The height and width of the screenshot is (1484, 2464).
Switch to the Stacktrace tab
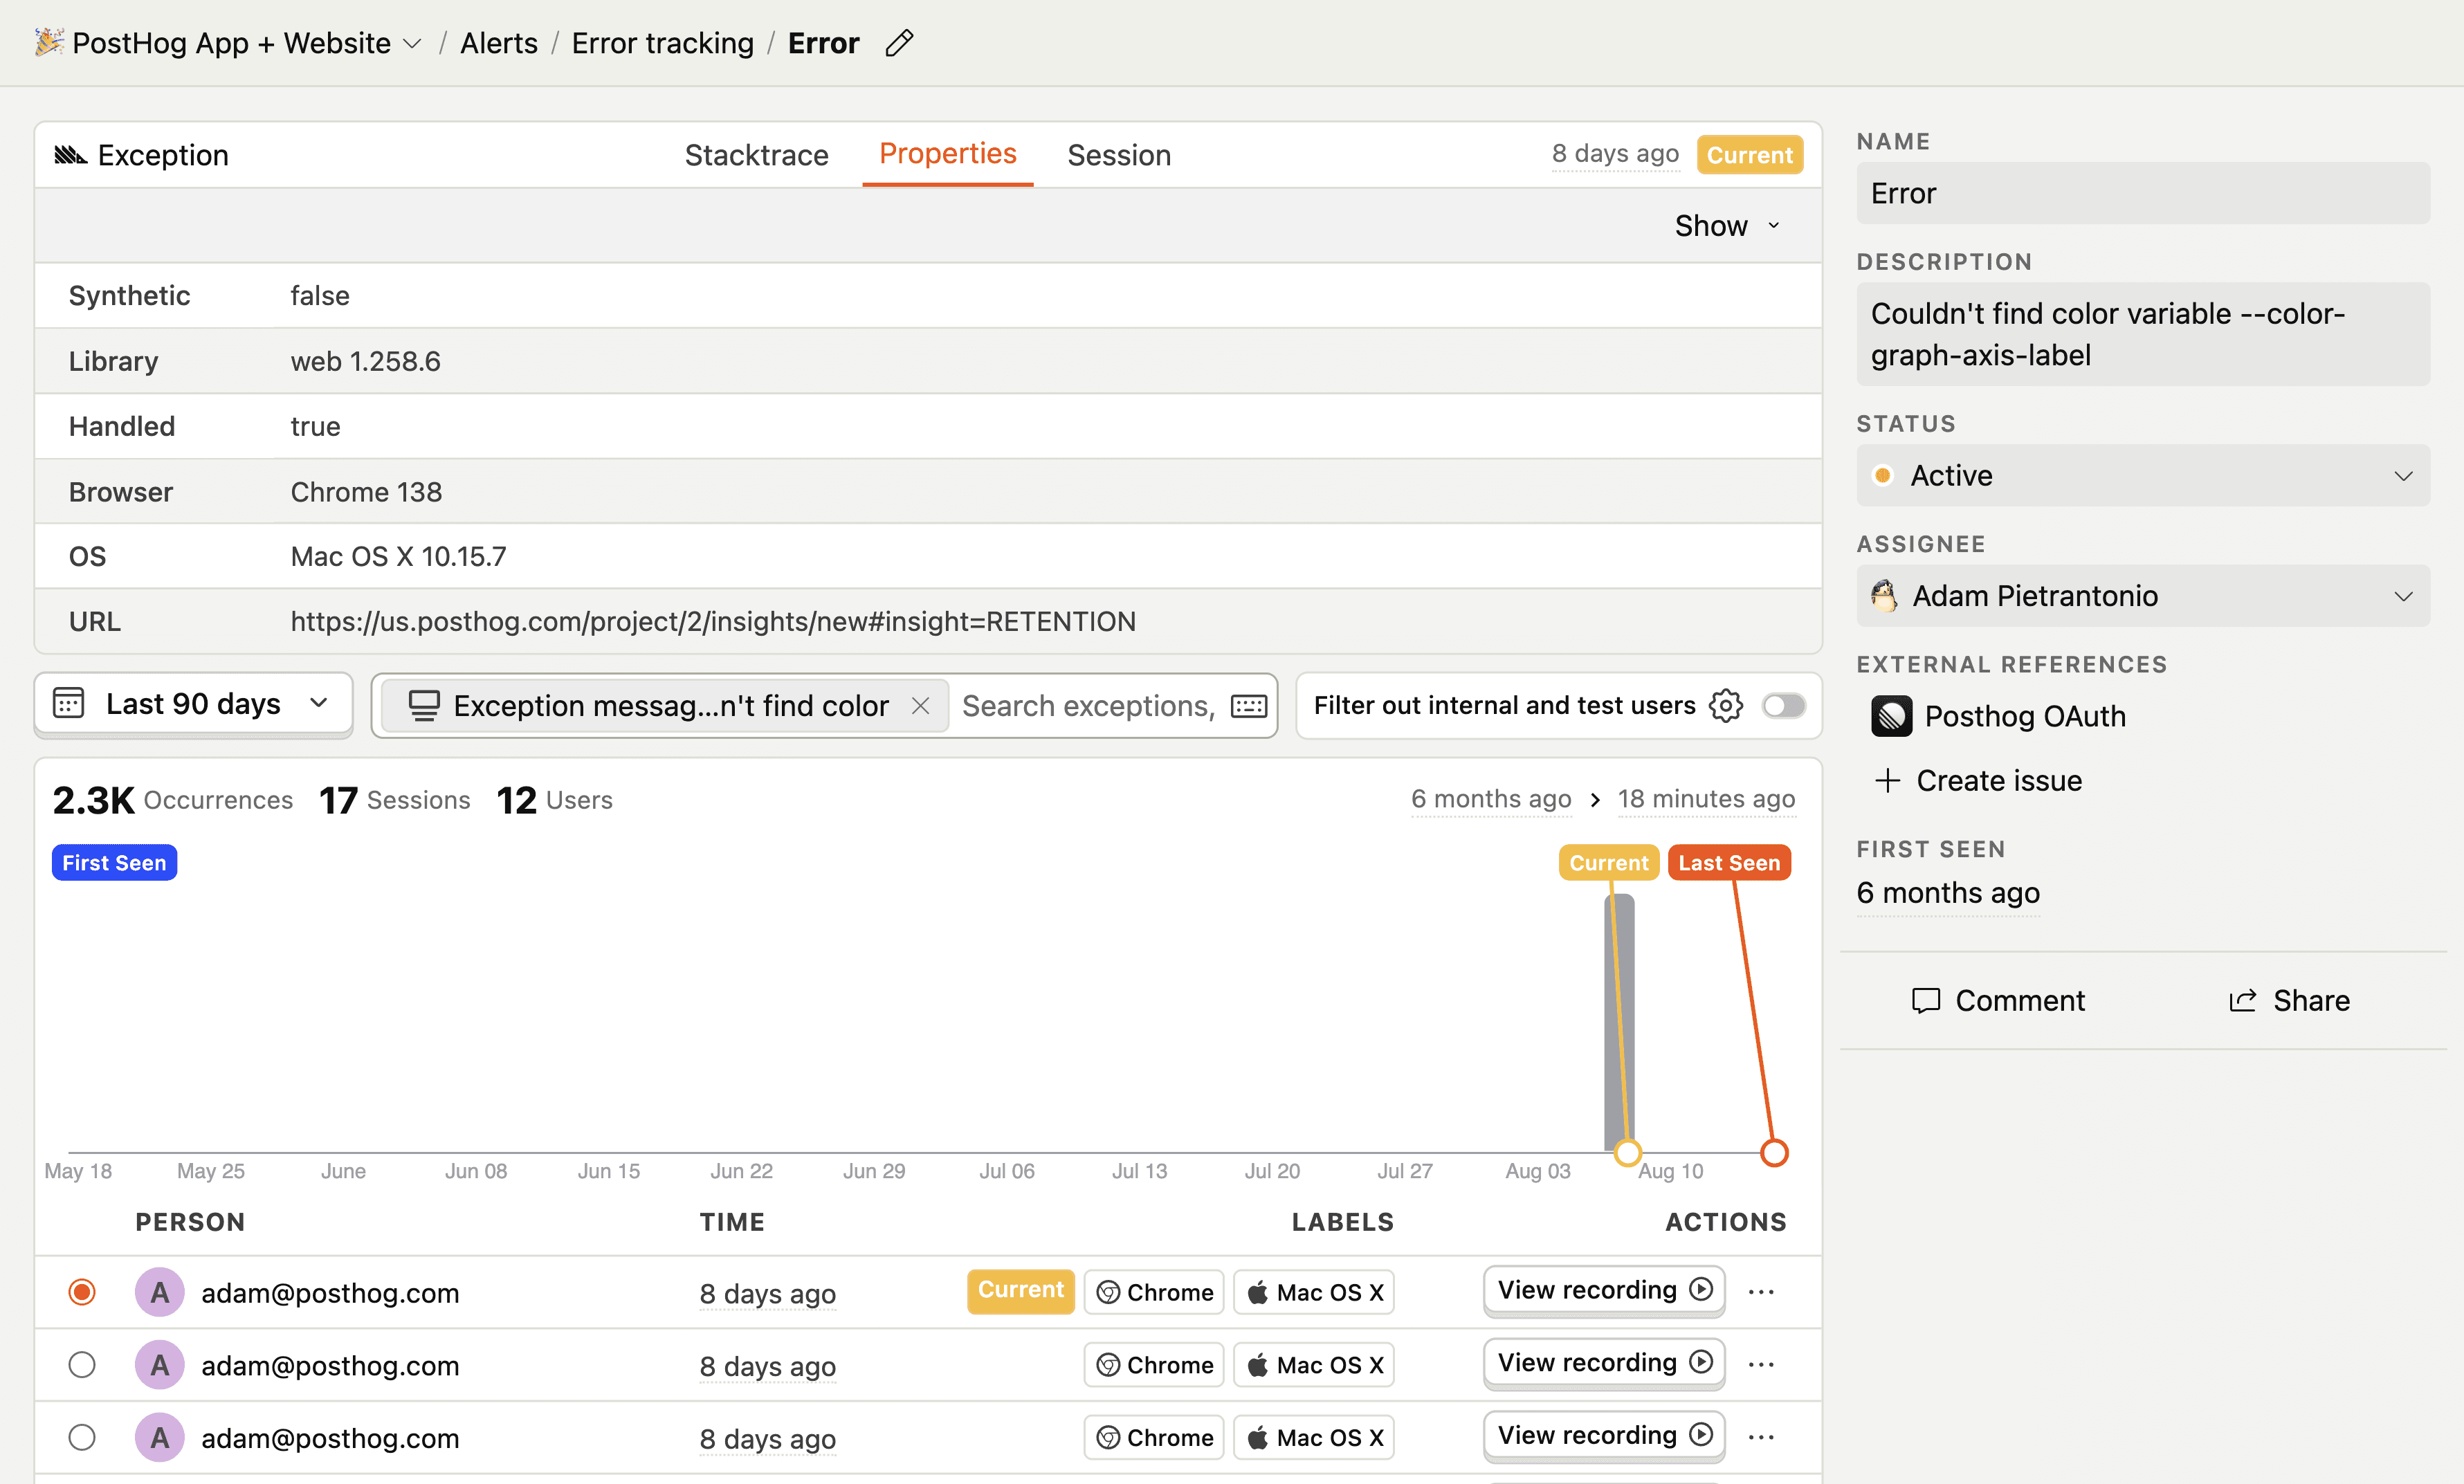pyautogui.click(x=756, y=155)
